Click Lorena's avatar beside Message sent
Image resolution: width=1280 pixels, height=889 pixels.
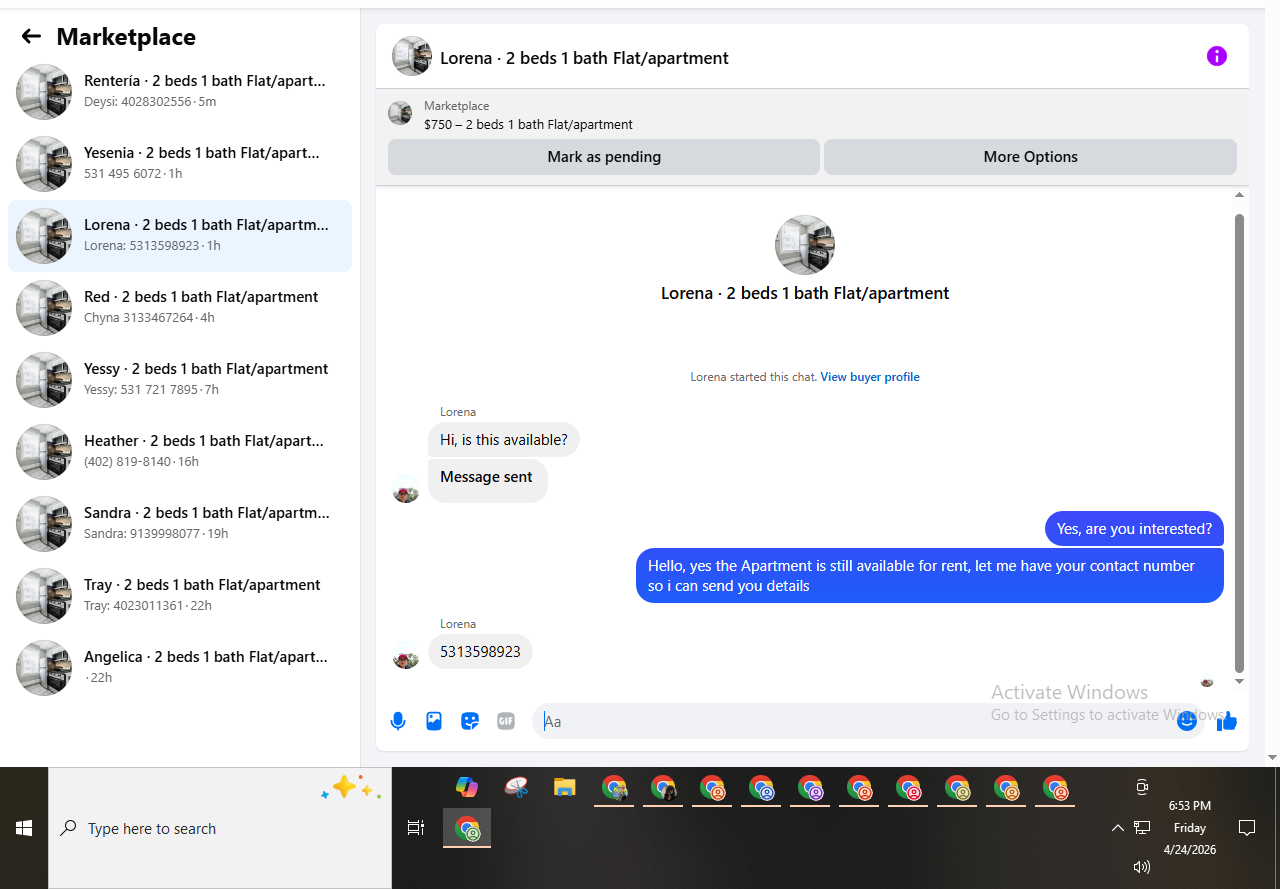pos(406,490)
